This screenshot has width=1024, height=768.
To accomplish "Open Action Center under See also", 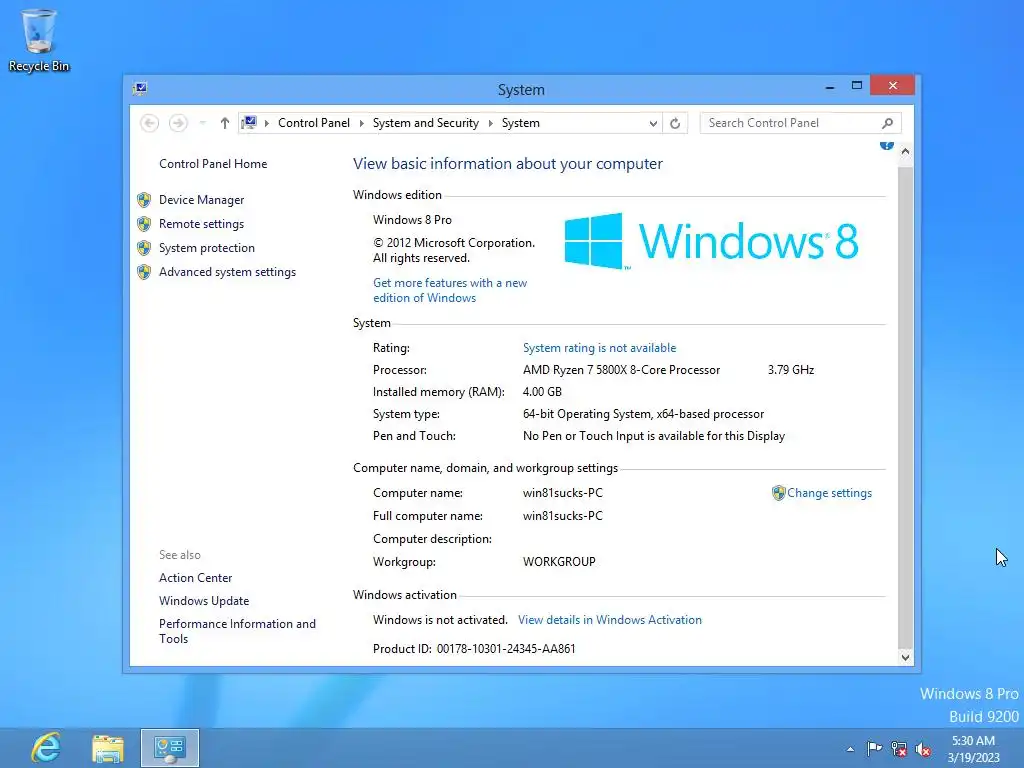I will [195, 578].
